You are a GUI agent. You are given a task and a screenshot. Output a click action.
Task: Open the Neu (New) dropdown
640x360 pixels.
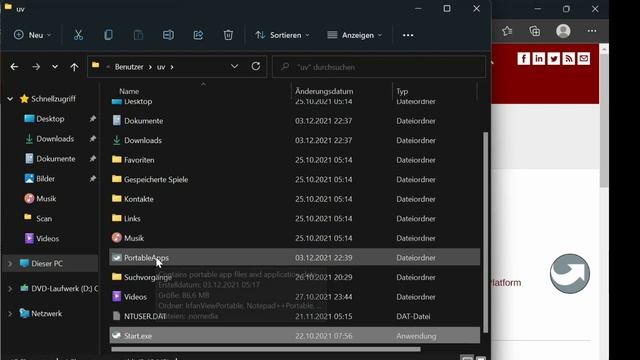pyautogui.click(x=32, y=35)
